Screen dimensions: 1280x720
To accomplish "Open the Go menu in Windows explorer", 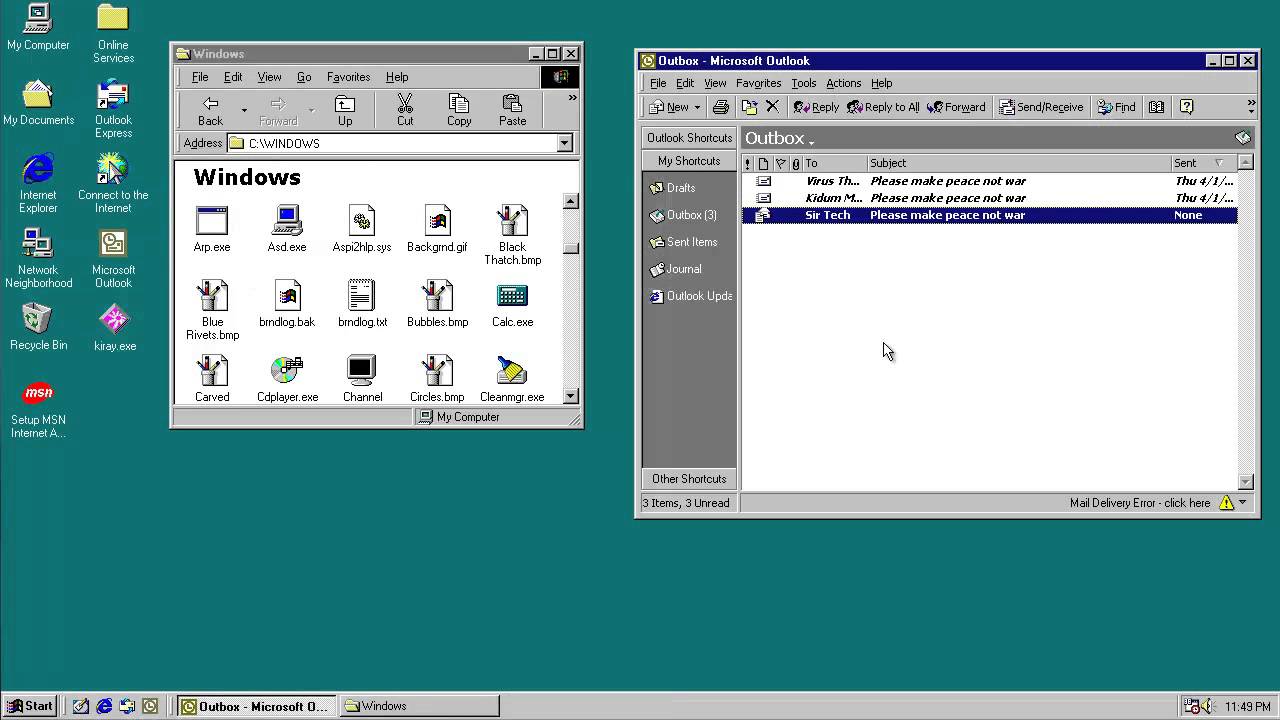I will pos(304,77).
